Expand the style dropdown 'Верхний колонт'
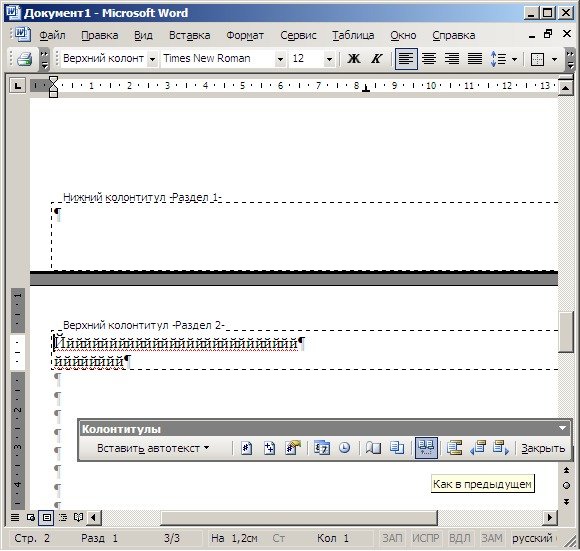Viewport: 580px width, 551px height. point(152,59)
